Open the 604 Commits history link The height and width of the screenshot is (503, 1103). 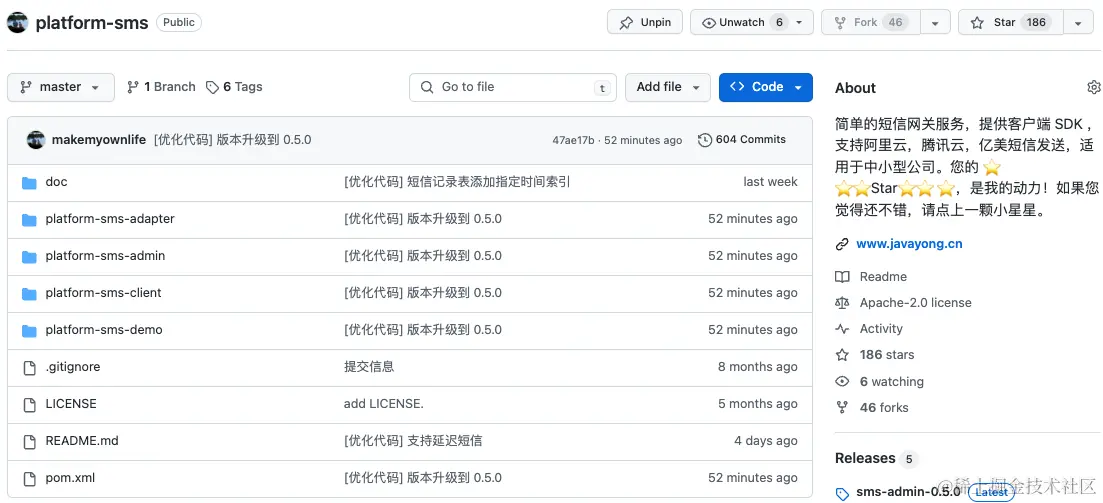point(741,140)
